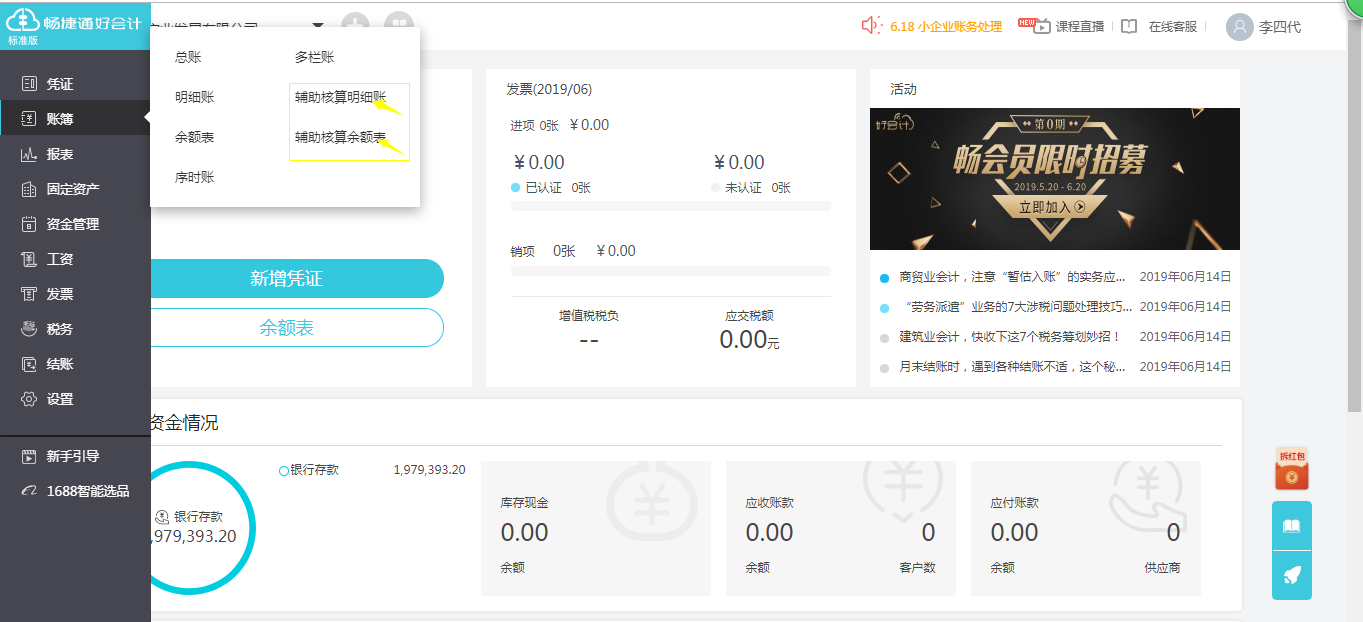Open the 报表 reports chart icon
1363x622 pixels.
[29, 154]
